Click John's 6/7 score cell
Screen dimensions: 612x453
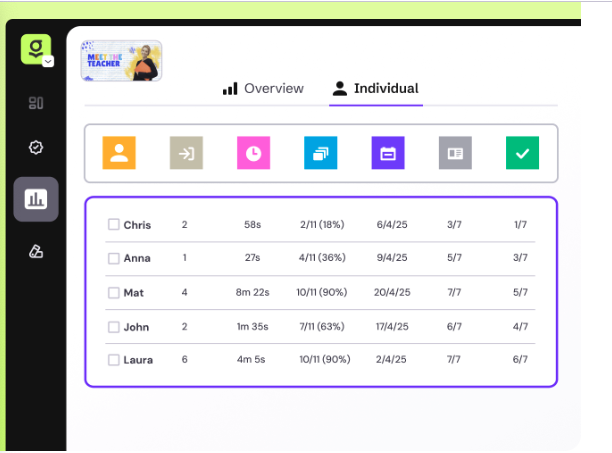coord(454,327)
